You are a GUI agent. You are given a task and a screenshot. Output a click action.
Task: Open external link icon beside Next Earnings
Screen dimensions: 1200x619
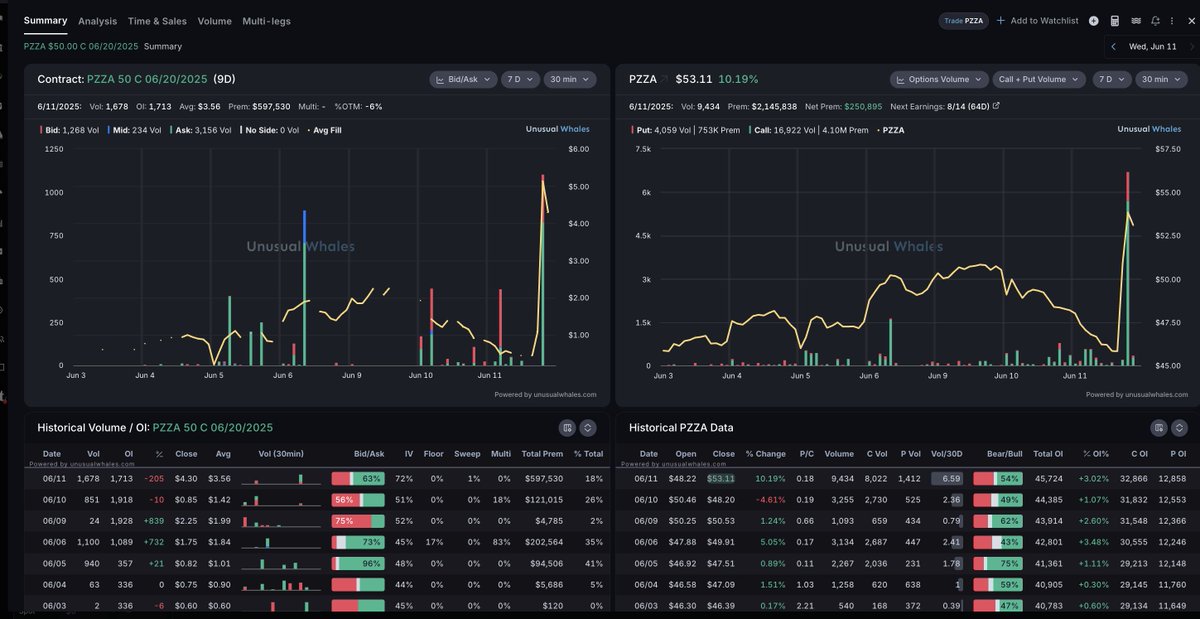point(996,106)
